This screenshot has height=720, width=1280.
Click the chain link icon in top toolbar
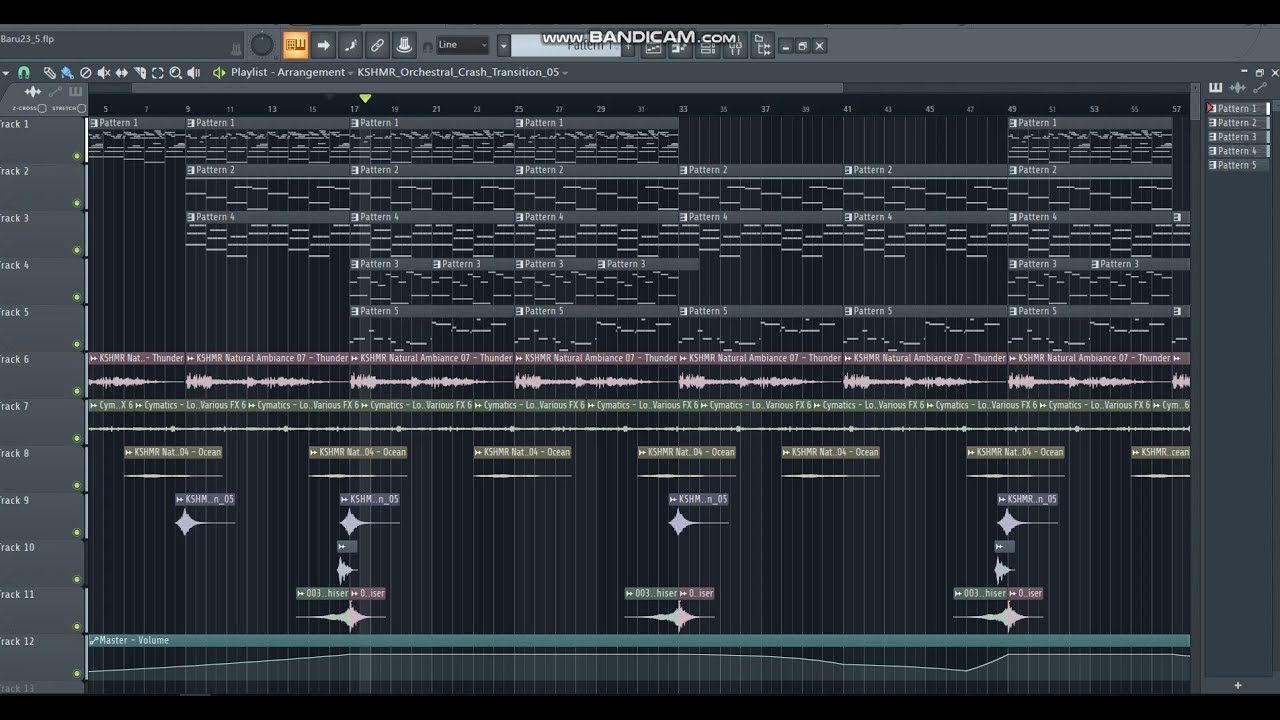click(x=377, y=45)
